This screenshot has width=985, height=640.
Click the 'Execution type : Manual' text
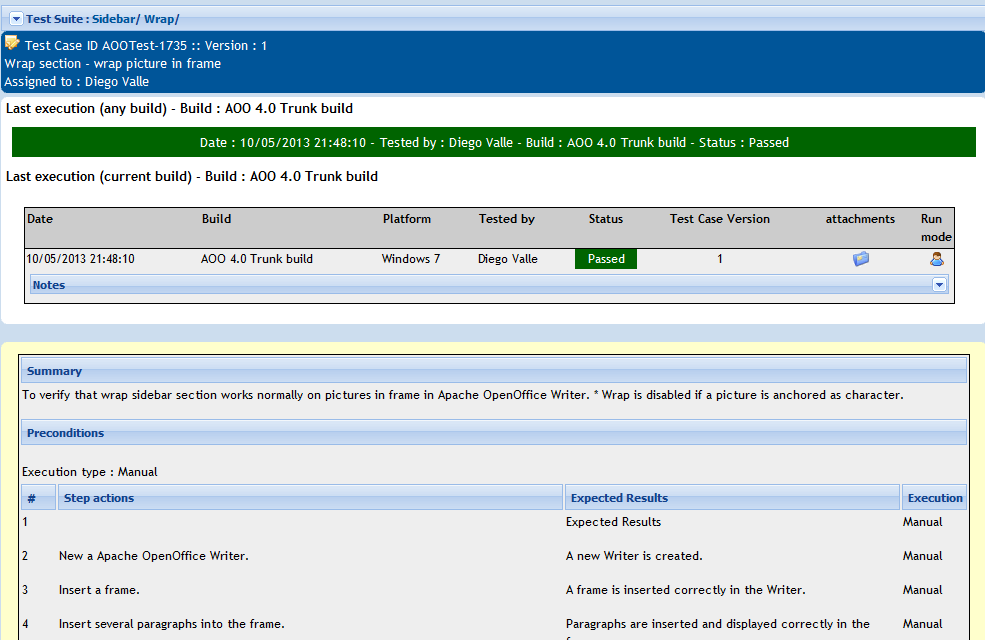(x=90, y=472)
